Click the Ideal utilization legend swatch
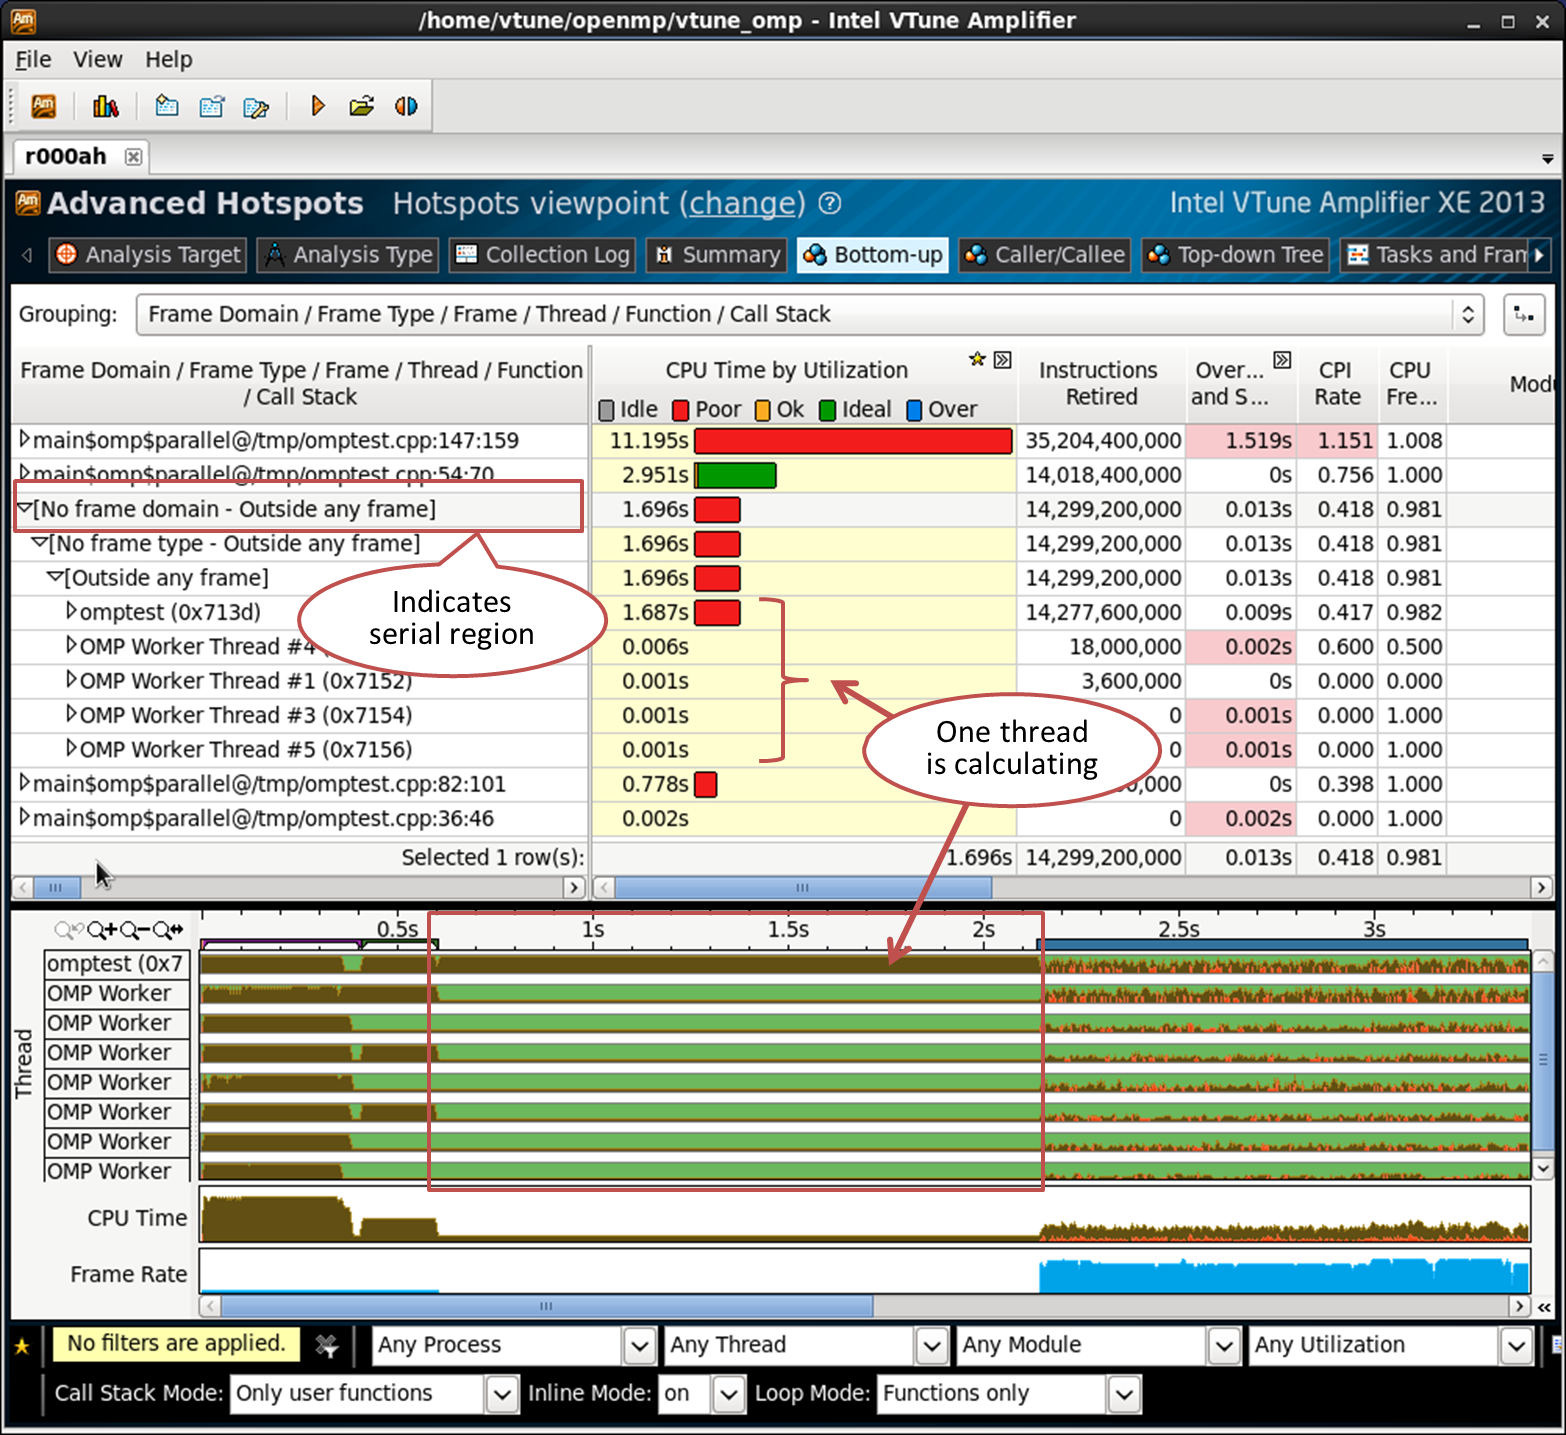This screenshot has height=1435, width=1566. 827,410
